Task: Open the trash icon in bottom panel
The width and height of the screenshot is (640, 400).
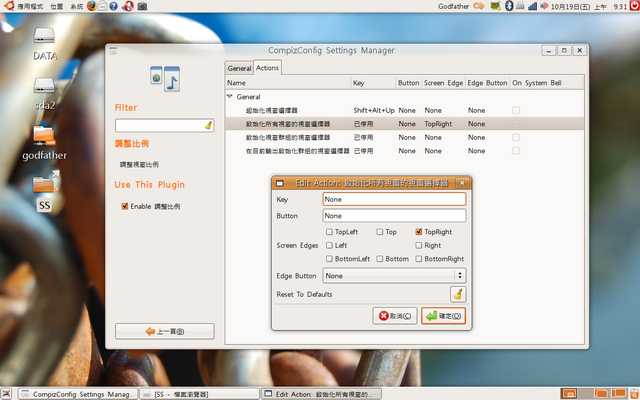Action: pyautogui.click(x=634, y=393)
